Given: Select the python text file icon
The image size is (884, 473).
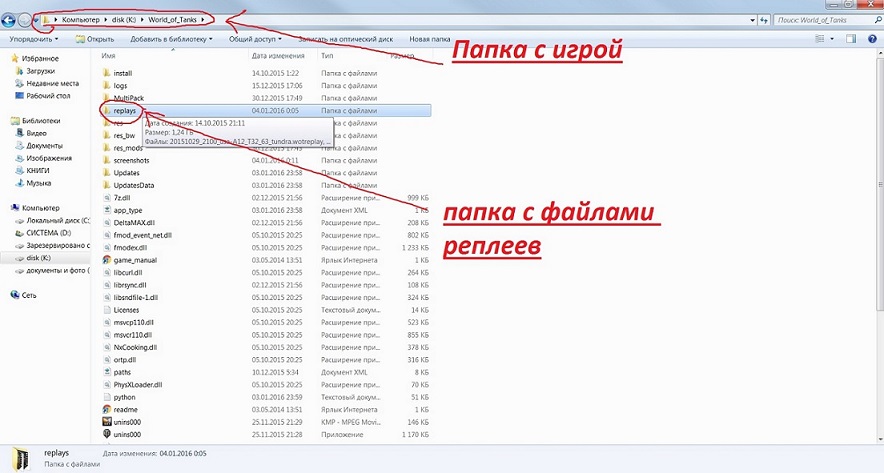Looking at the screenshot, I should click(x=107, y=397).
